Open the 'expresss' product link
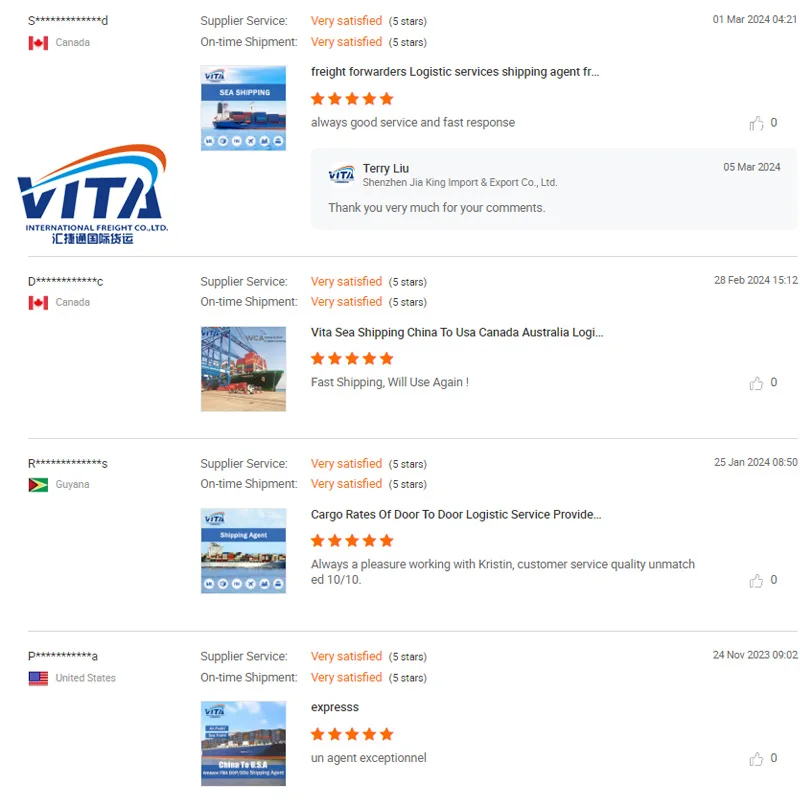The width and height of the screenshot is (800, 800). (x=335, y=707)
